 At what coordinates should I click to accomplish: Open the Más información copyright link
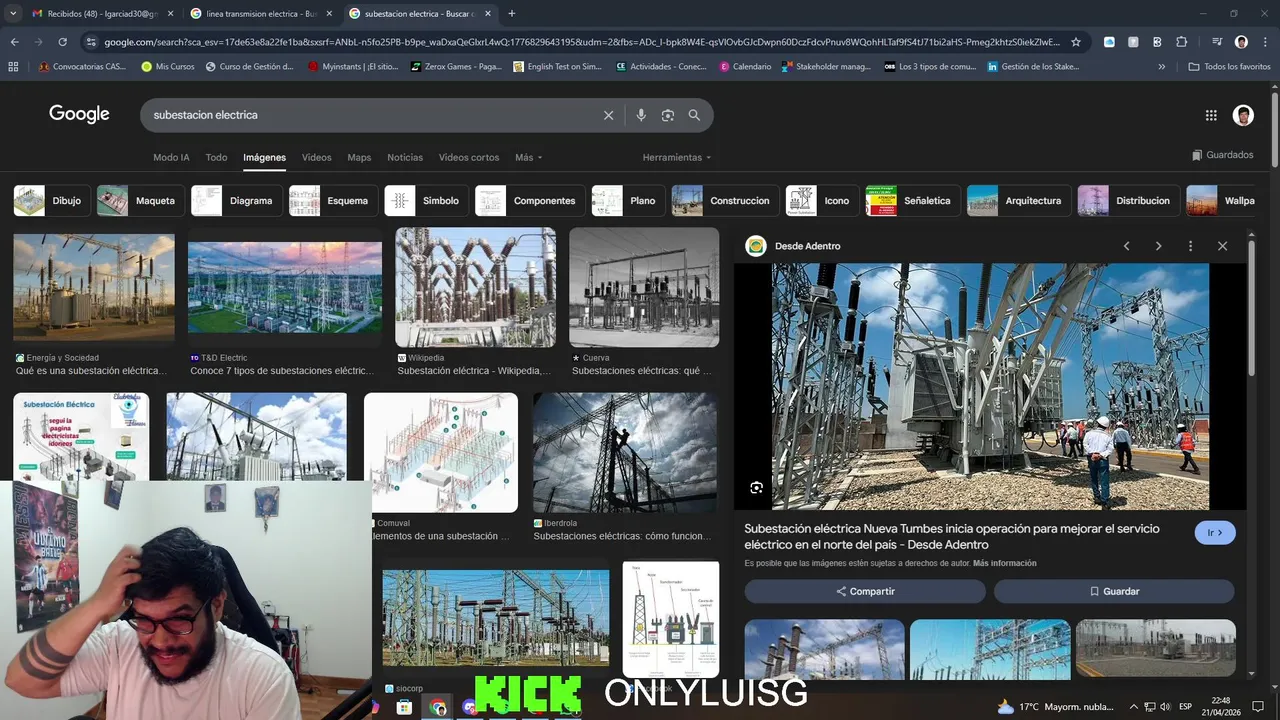[1004, 563]
